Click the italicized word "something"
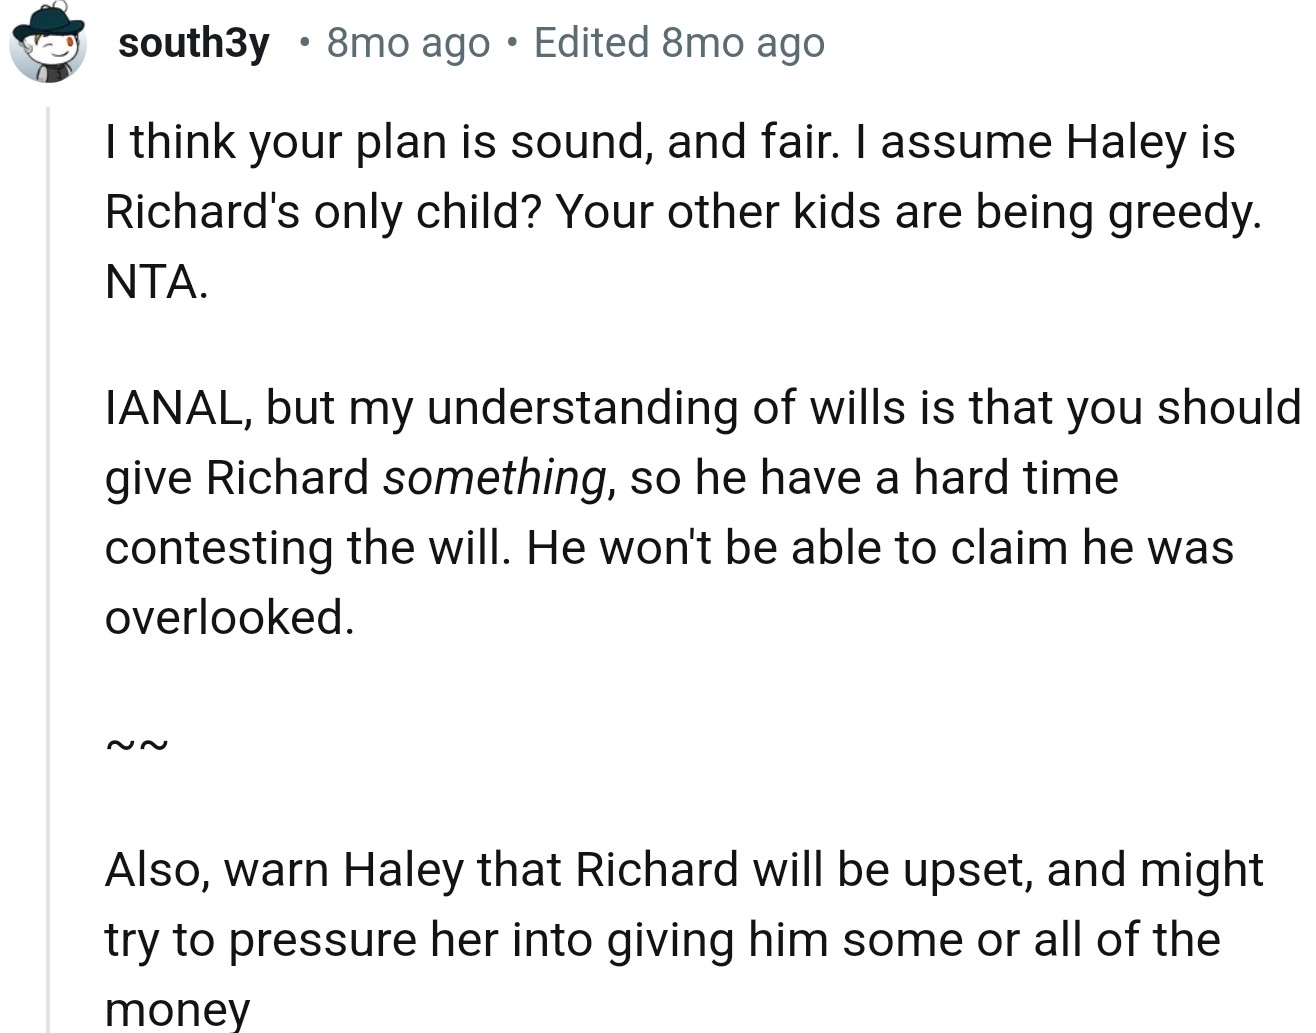The height and width of the screenshot is (1033, 1316). tap(496, 477)
